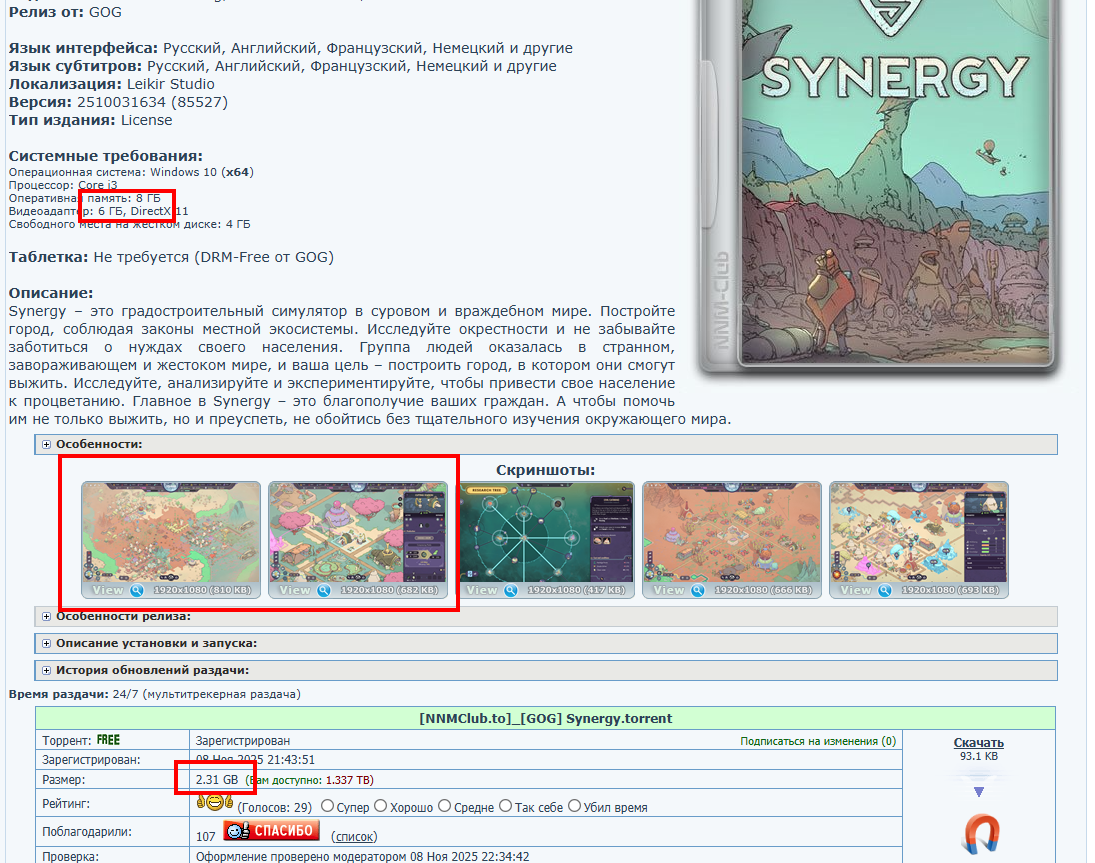
Task: Click the Видеоадаптер DirectX 11 line
Action: pyautogui.click(x=98, y=211)
